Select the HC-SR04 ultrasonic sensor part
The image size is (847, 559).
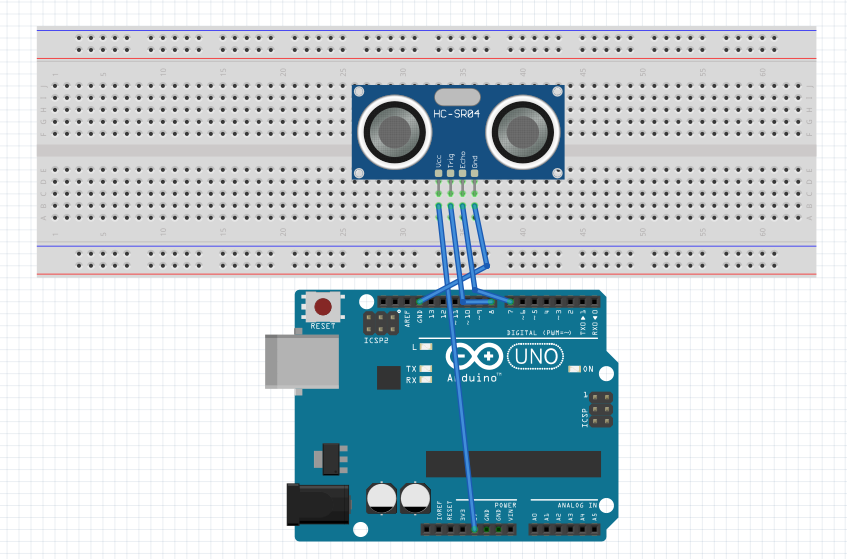[458, 132]
